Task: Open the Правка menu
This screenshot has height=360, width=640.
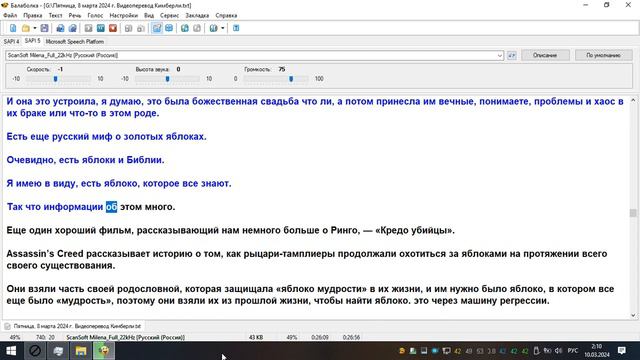Action: 33,16
